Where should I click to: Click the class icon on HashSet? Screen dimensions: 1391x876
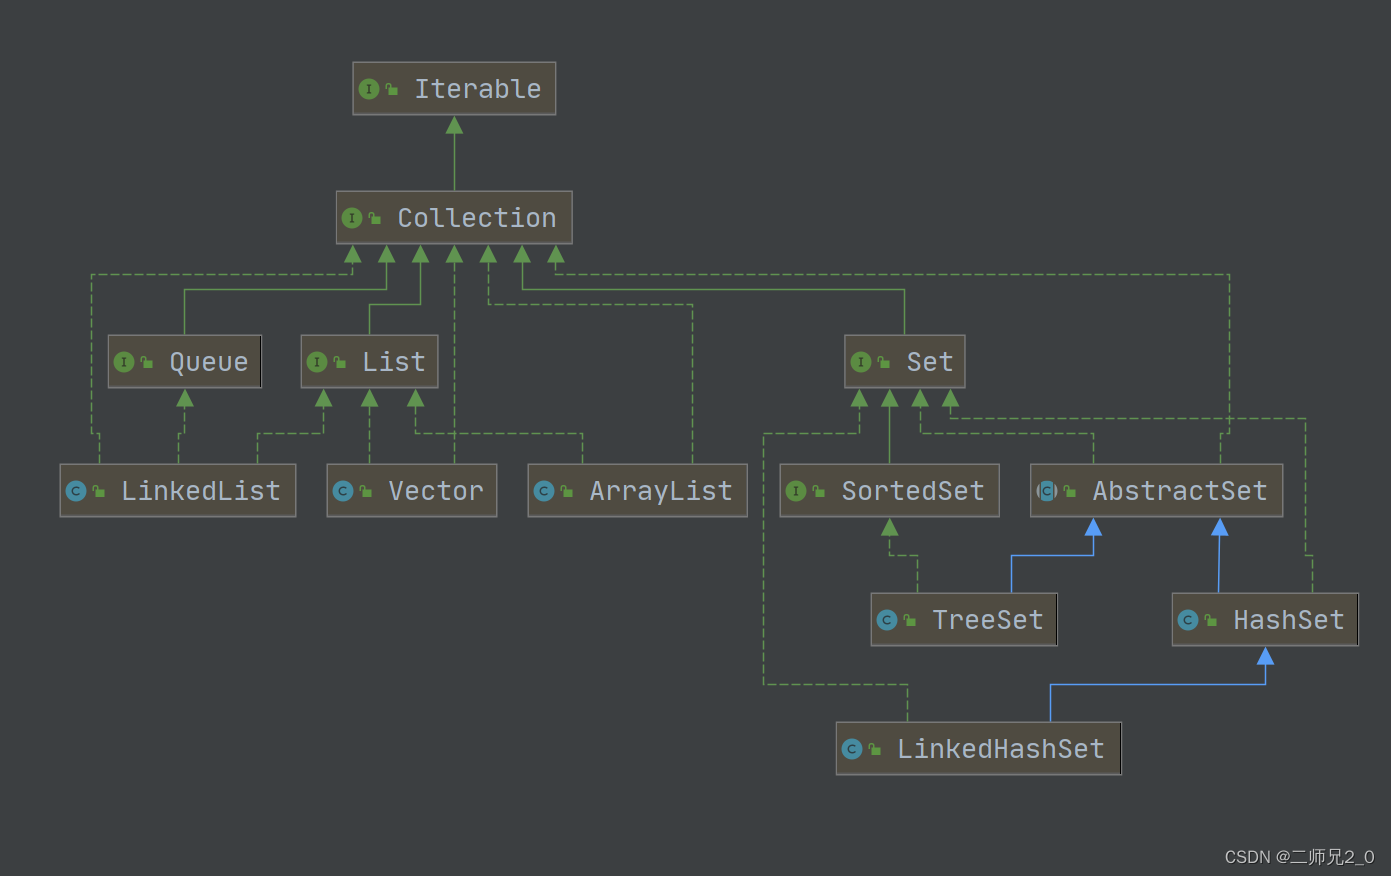[x=1188, y=620]
